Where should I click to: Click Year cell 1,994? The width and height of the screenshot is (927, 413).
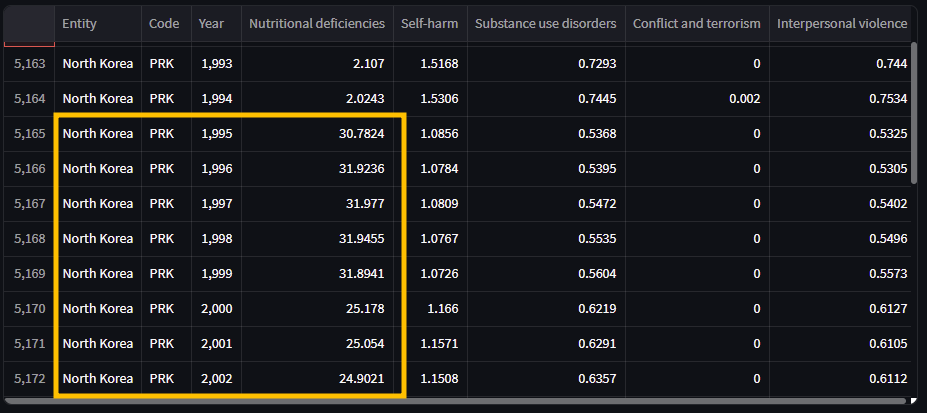coord(216,99)
